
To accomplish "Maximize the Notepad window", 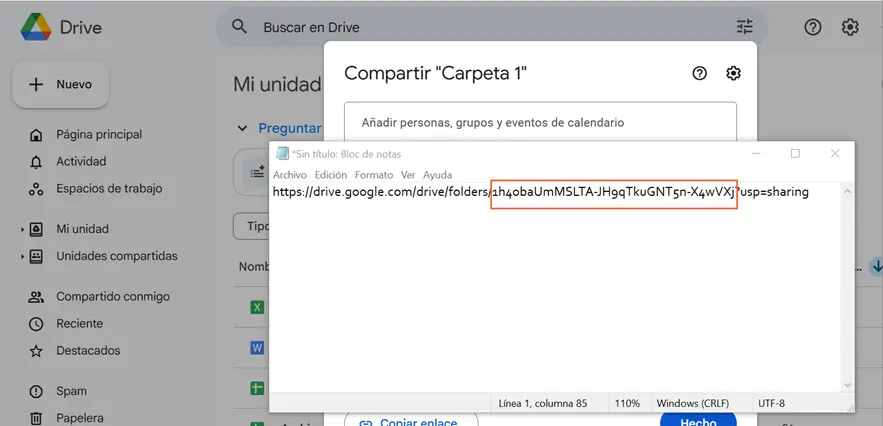I will point(795,153).
